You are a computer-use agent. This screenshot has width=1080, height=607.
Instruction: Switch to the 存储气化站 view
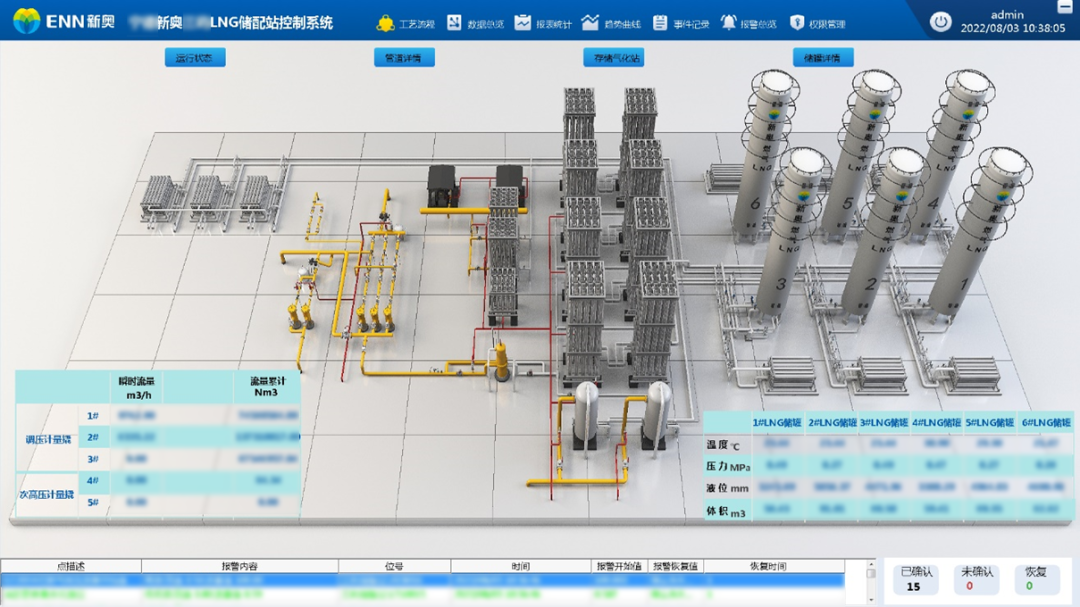[x=614, y=58]
